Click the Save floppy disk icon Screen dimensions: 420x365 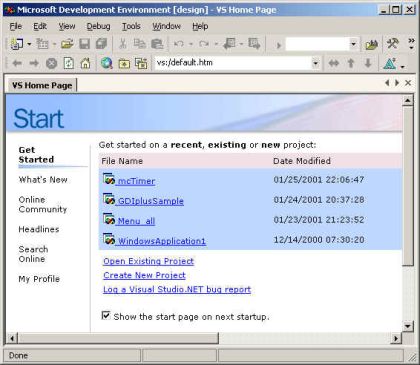[x=84, y=44]
